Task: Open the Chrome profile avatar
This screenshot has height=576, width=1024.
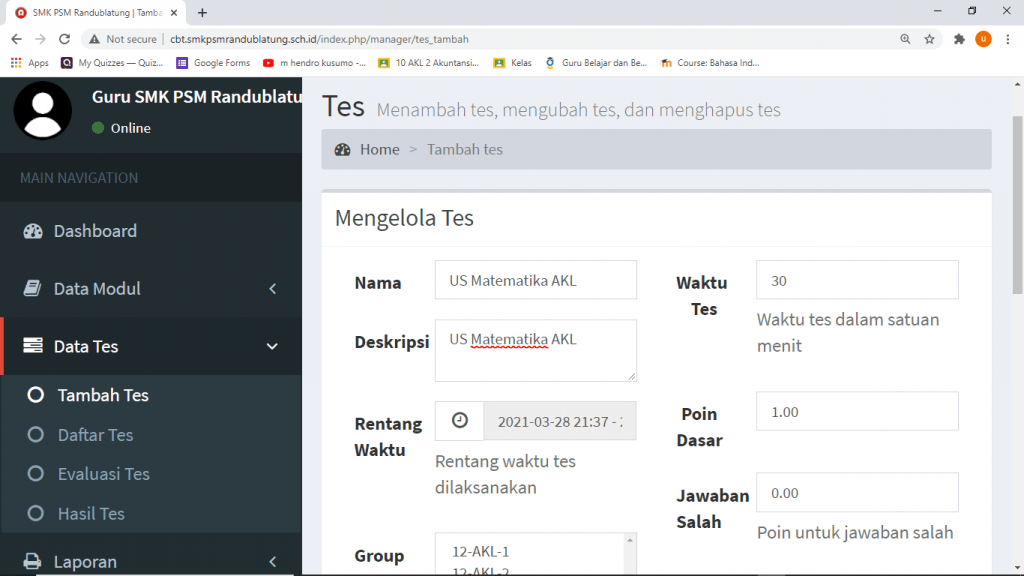Action: 984,39
